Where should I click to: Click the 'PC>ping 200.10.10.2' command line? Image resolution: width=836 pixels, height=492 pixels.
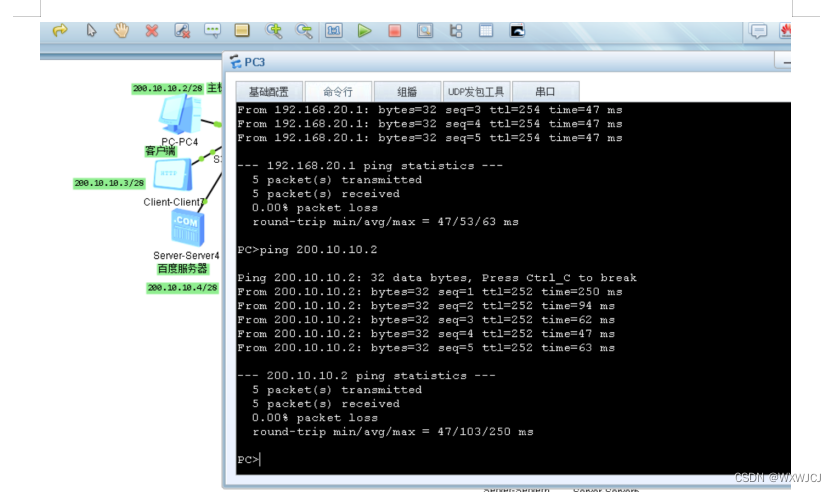[307, 249]
